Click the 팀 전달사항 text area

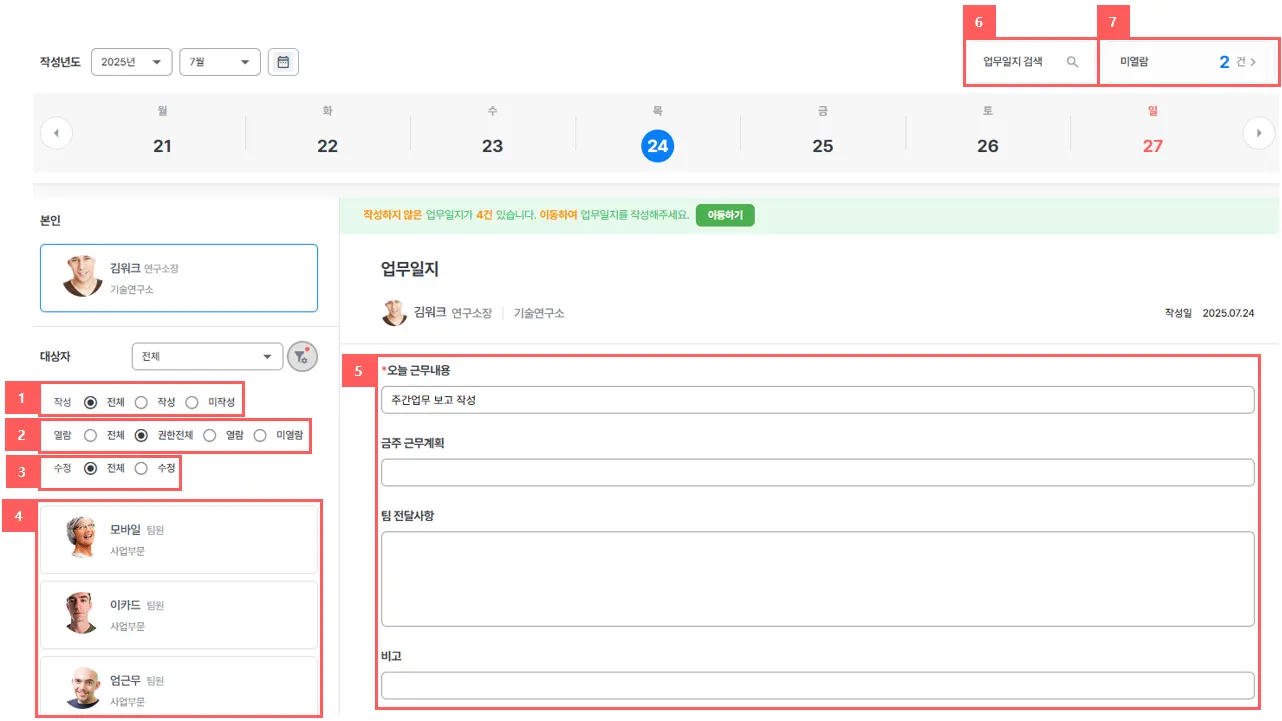[818, 579]
